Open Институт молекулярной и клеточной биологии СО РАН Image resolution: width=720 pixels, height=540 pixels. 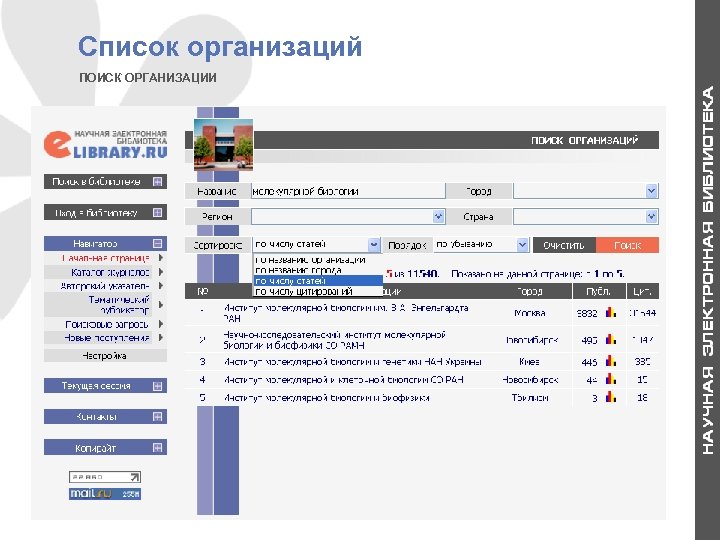(343, 380)
